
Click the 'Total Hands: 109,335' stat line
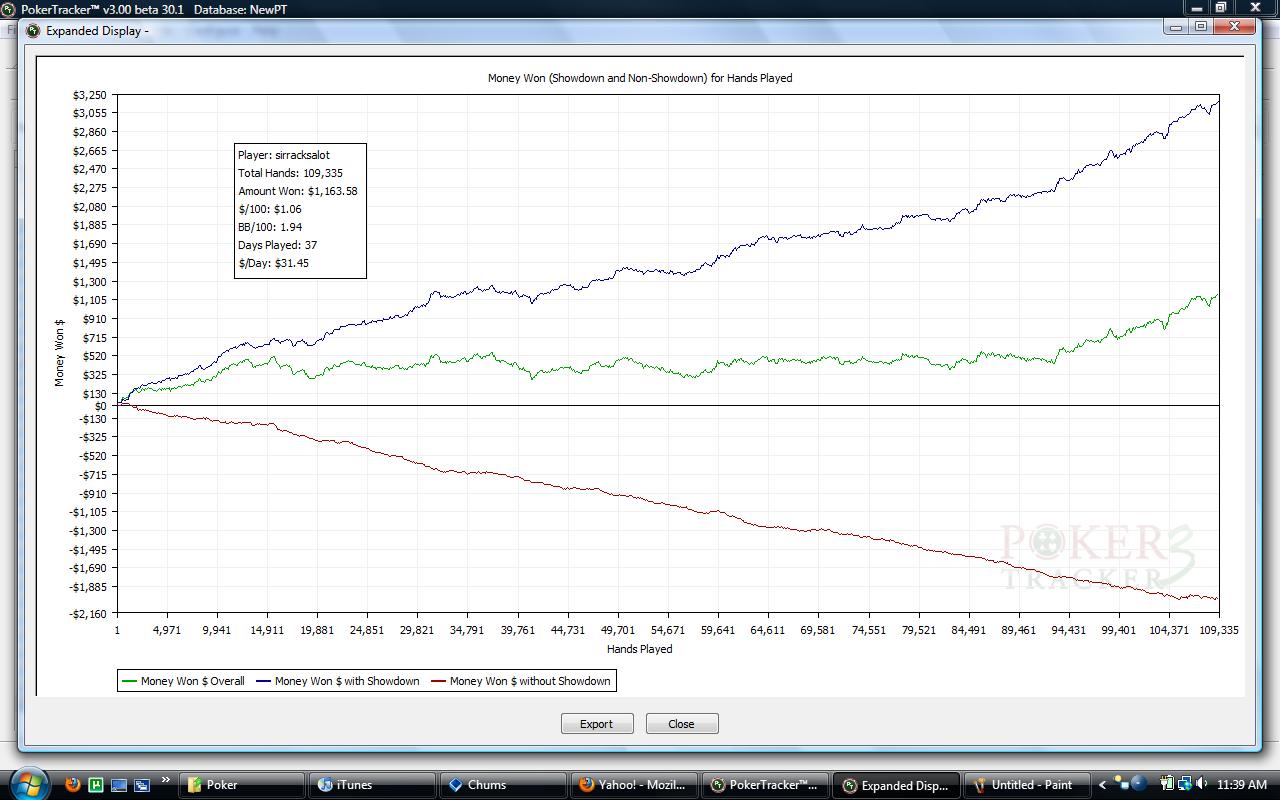coord(290,173)
